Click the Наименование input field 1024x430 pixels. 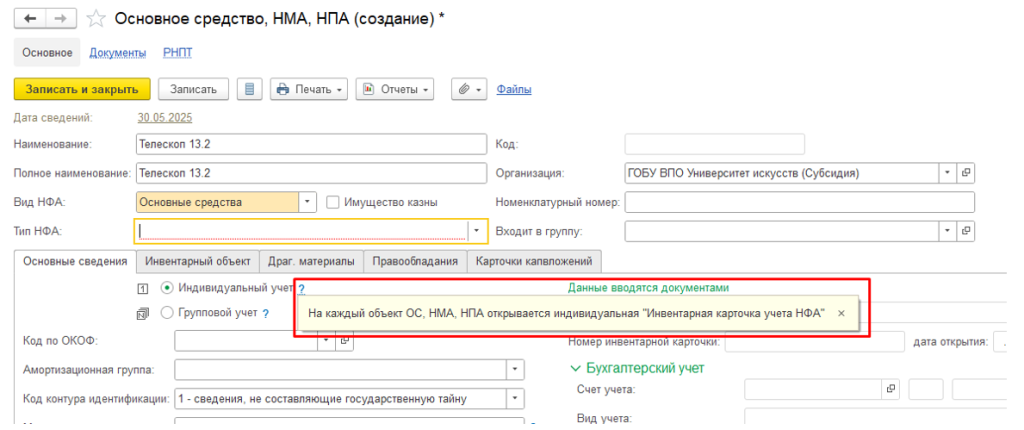coord(312,144)
